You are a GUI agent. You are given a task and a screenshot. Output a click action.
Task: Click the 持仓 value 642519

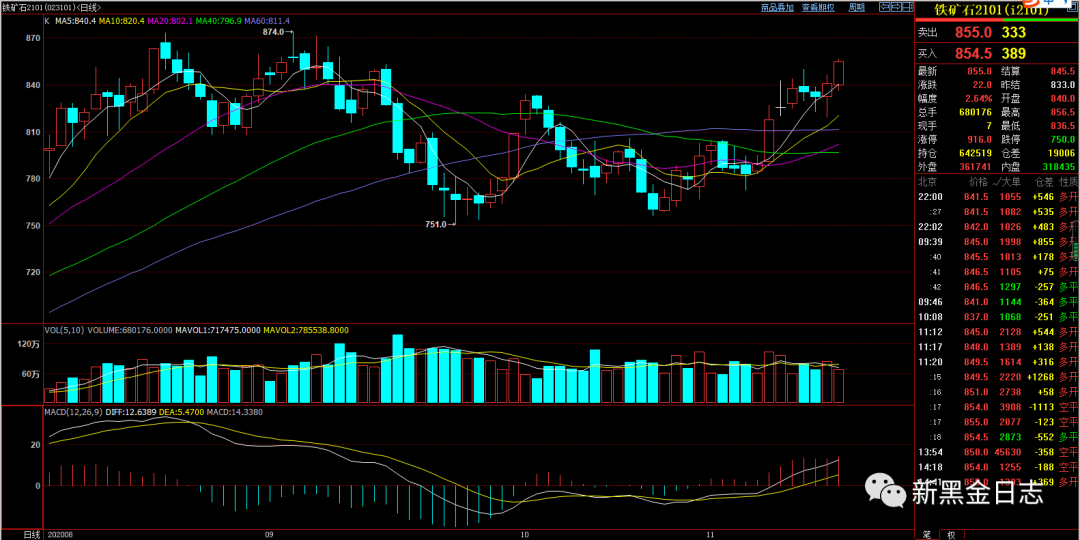point(975,153)
